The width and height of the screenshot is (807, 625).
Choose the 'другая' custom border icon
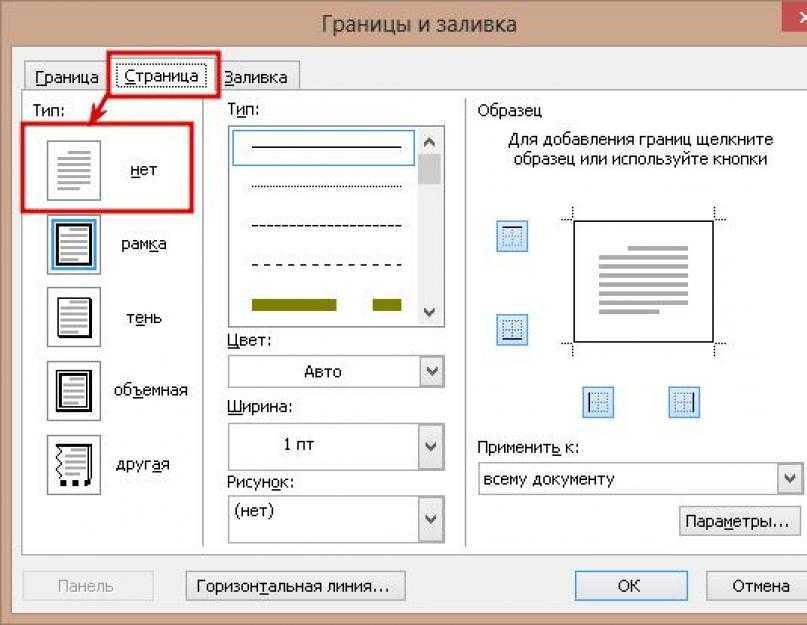click(74, 465)
